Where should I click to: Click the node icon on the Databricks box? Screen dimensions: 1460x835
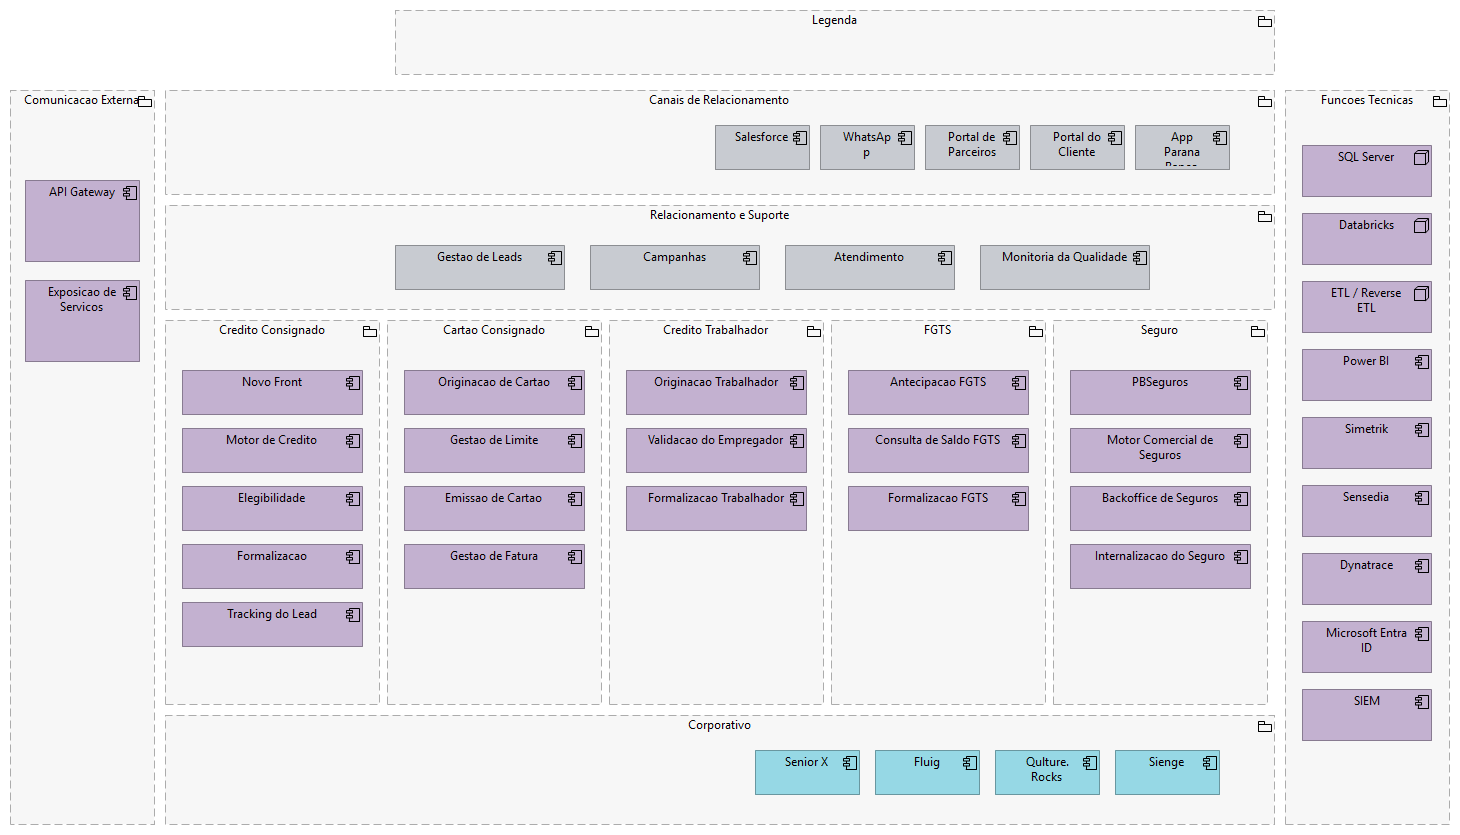[x=1421, y=226]
